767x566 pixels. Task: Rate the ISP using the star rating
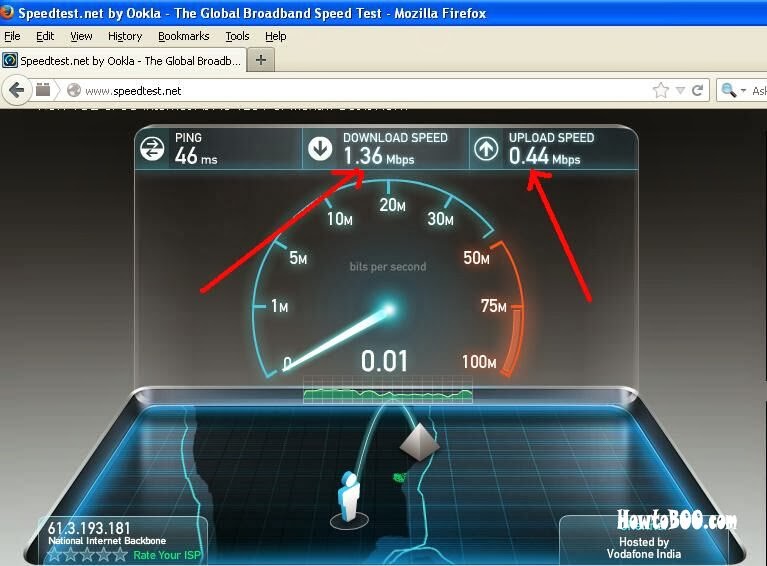pyautogui.click(x=88, y=555)
